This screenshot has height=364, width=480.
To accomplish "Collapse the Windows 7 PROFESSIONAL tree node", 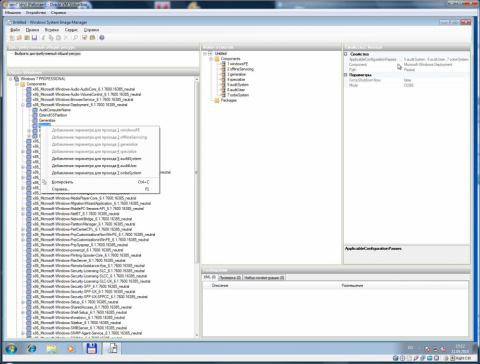I will click(x=11, y=79).
